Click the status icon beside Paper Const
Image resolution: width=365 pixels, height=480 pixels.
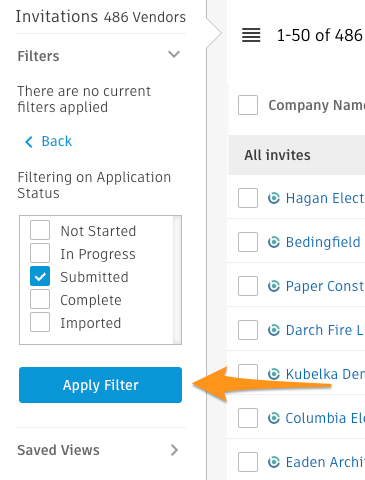point(274,286)
